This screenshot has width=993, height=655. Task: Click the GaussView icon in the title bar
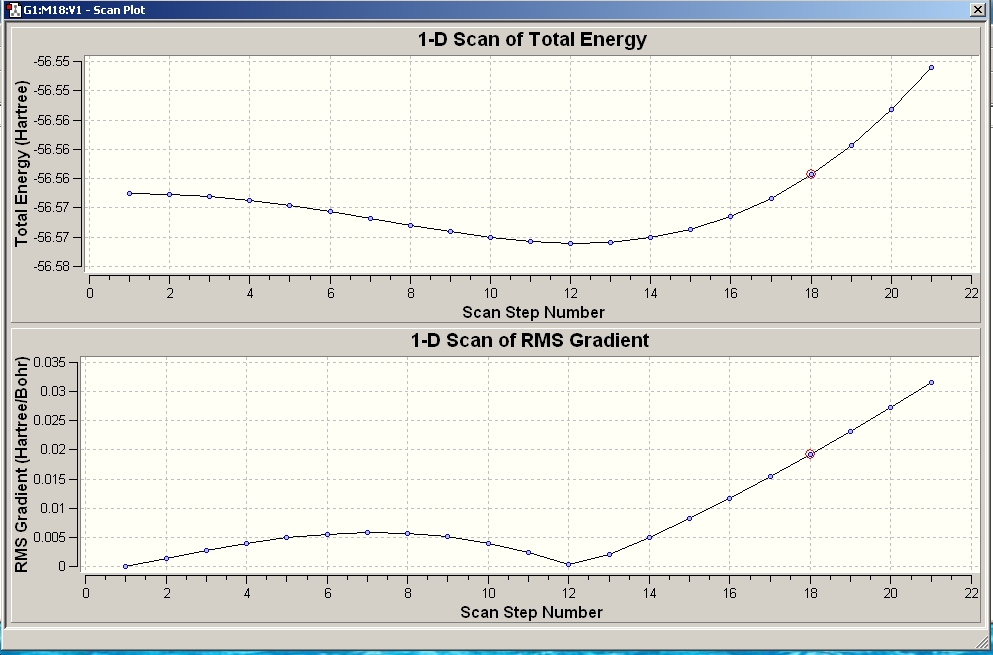[14, 10]
